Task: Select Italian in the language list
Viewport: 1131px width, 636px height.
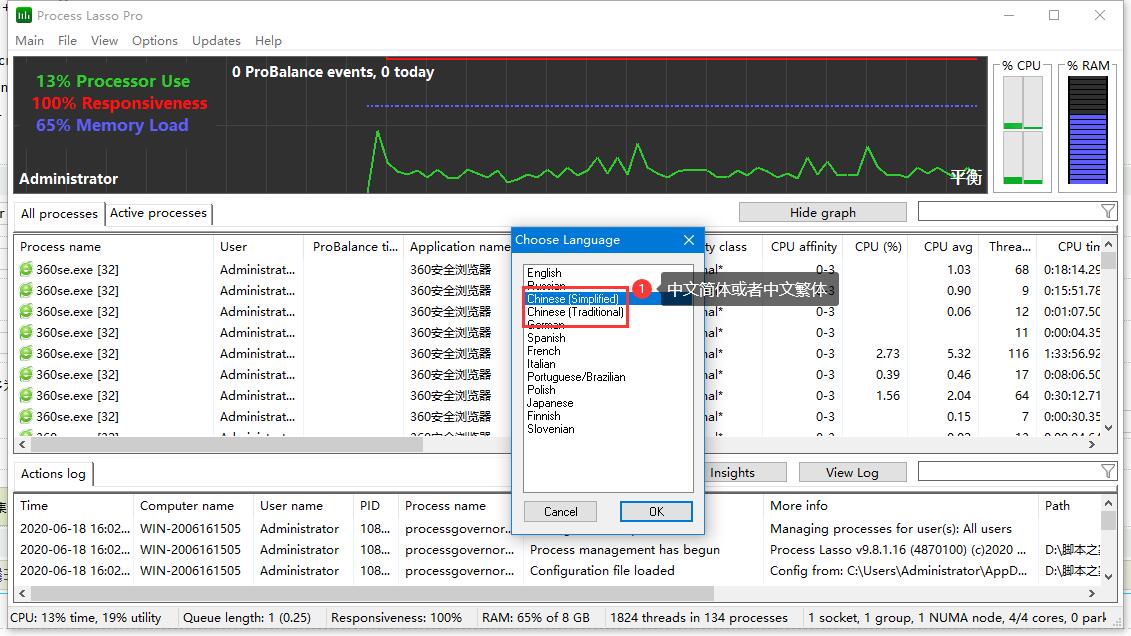Action: point(541,363)
